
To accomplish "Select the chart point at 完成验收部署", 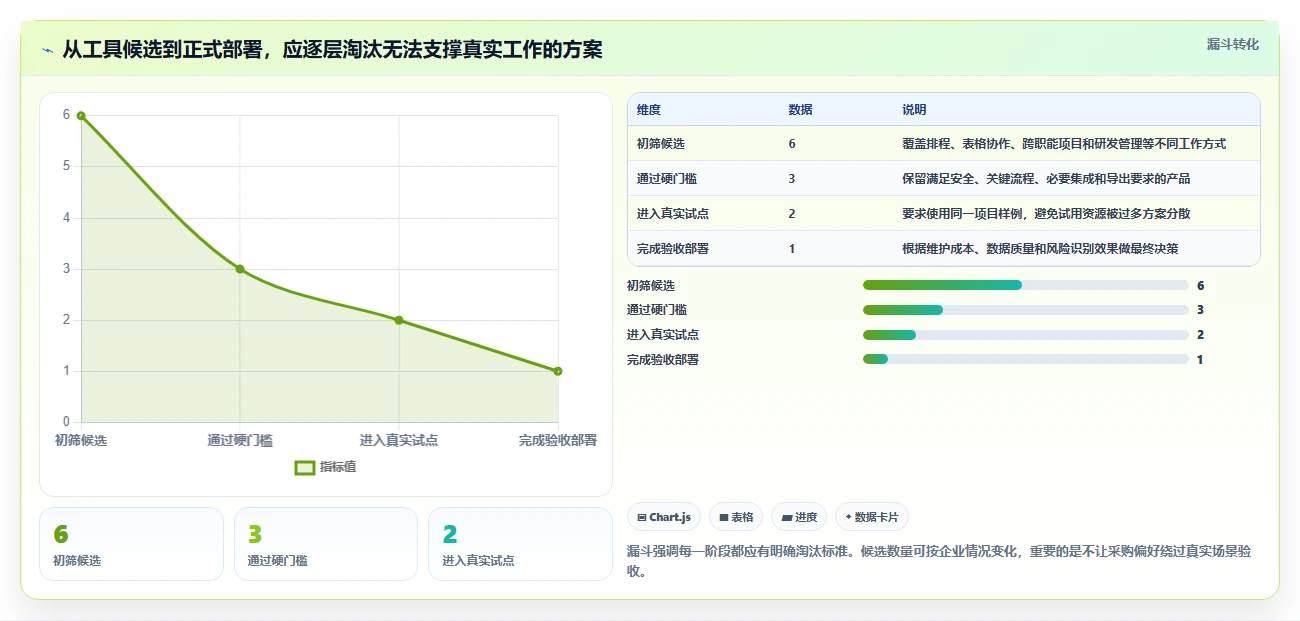I will 558,371.
